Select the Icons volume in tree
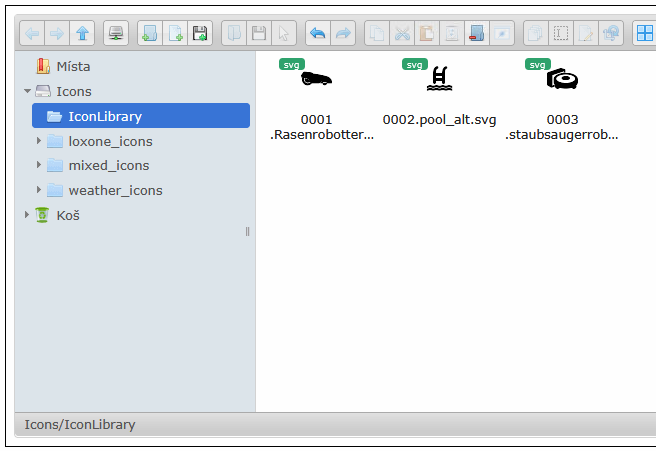Screen dimensions: 656x451 tap(63, 91)
